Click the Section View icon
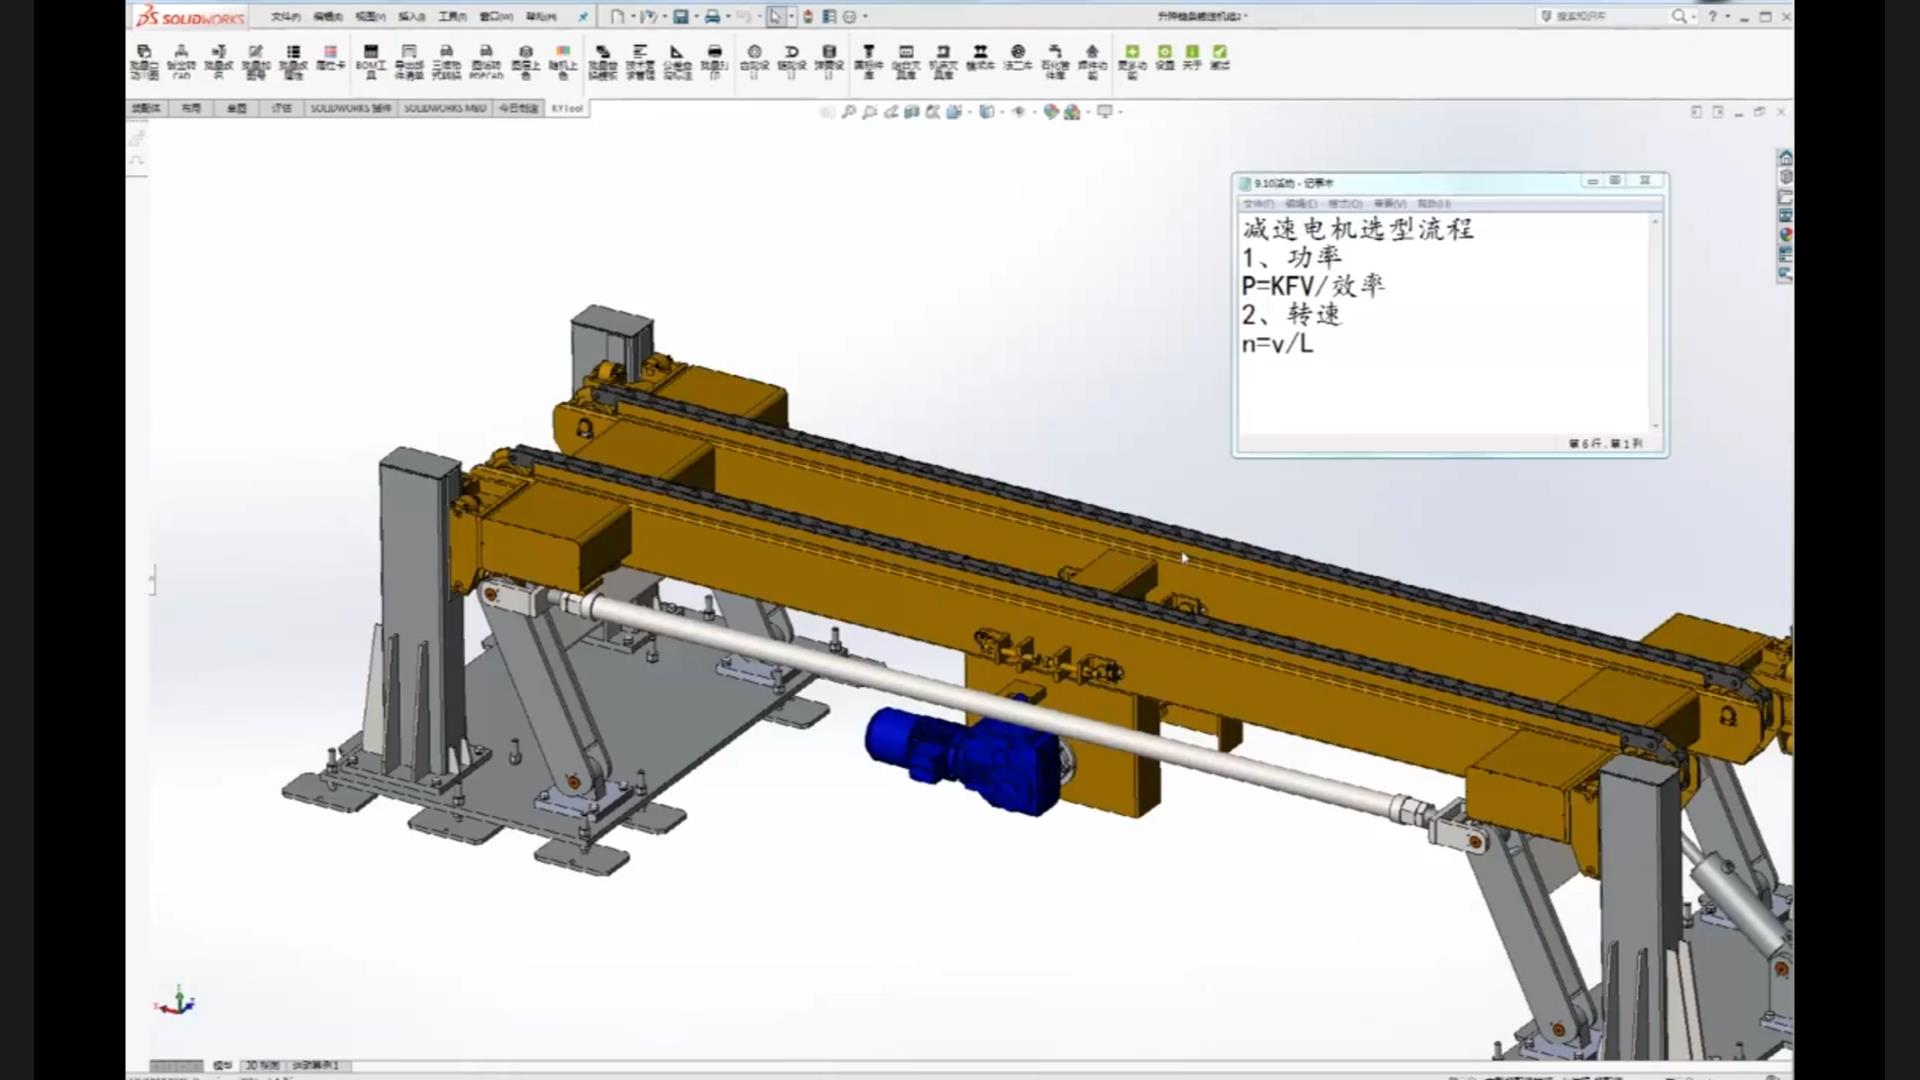The height and width of the screenshot is (1080, 1920). point(912,112)
